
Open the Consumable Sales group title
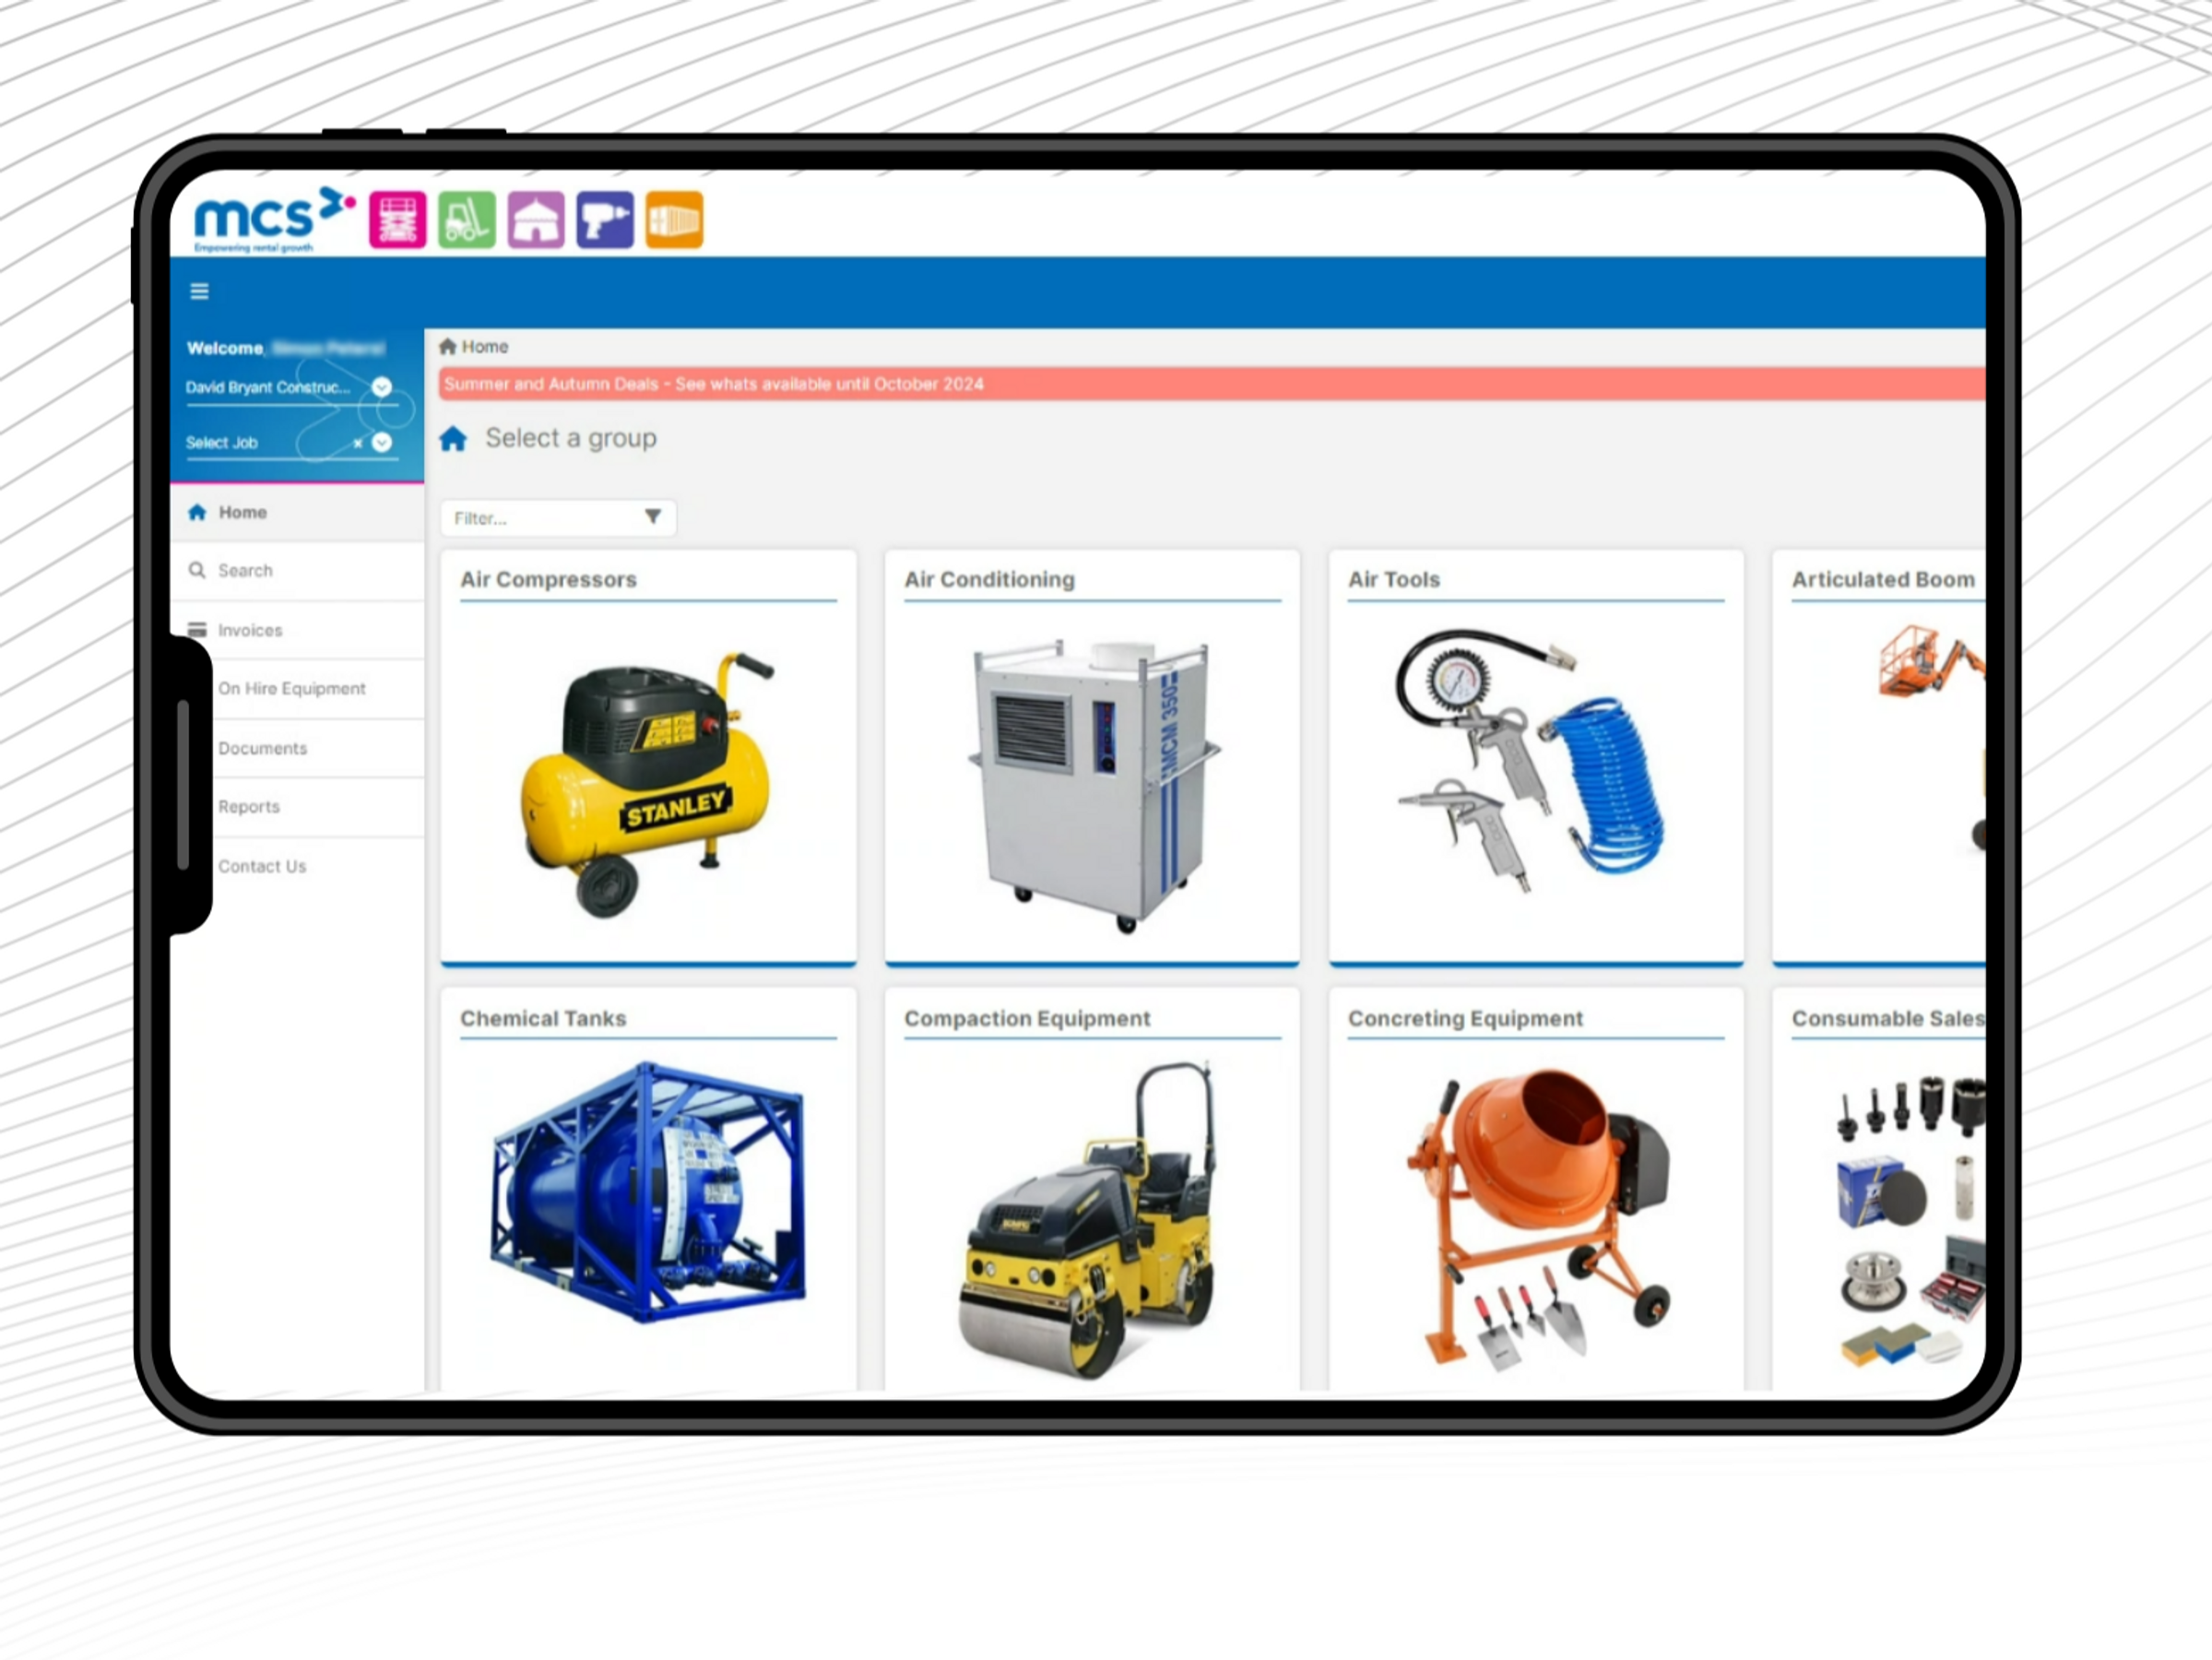1888,1019
